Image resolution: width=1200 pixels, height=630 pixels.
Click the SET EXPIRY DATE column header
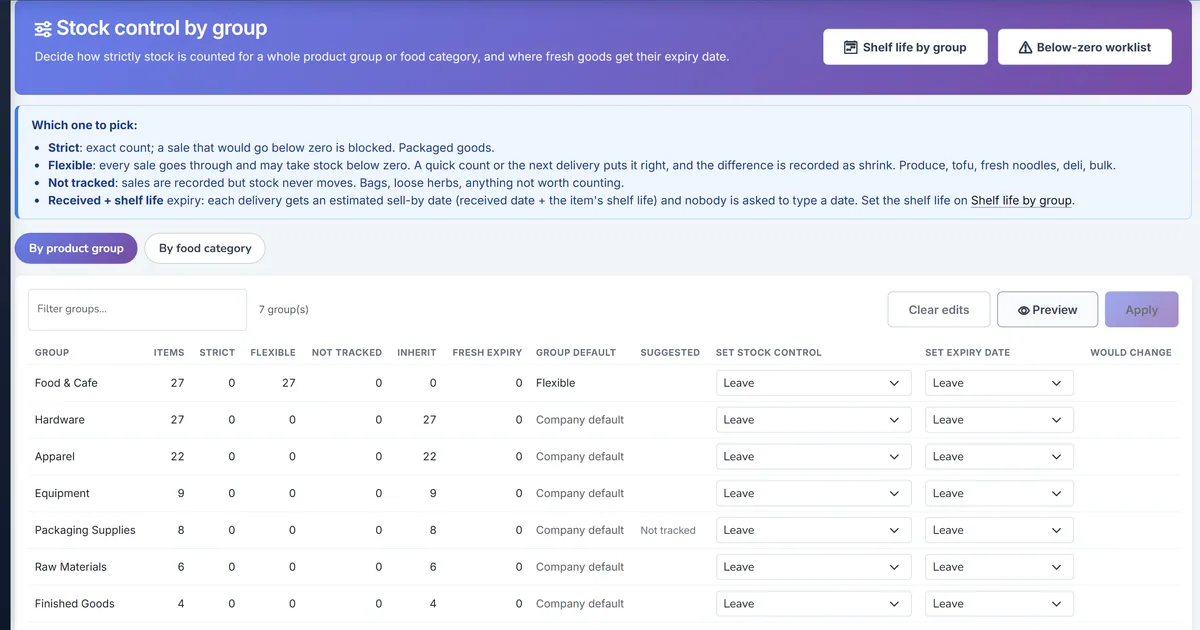(x=967, y=352)
